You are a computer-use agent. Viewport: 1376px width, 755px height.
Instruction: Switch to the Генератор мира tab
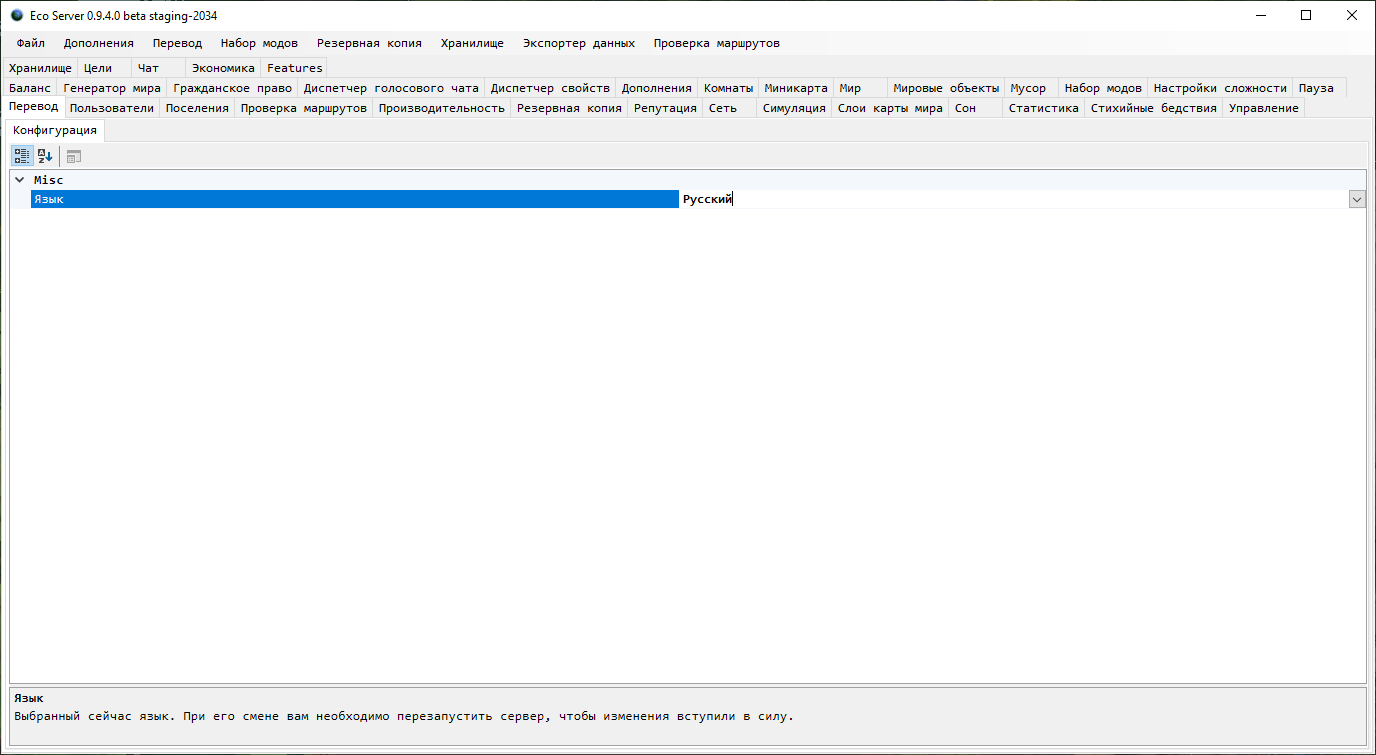click(x=112, y=88)
